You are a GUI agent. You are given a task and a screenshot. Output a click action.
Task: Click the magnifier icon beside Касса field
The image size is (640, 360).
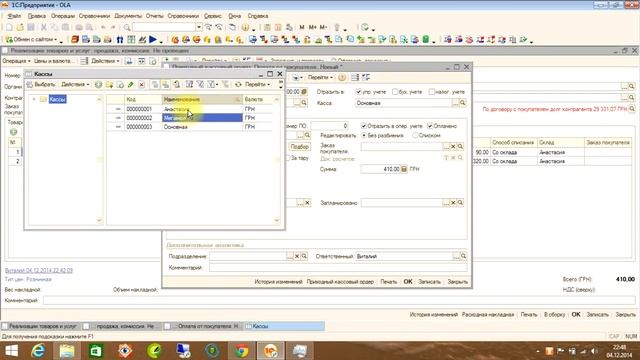coord(463,103)
